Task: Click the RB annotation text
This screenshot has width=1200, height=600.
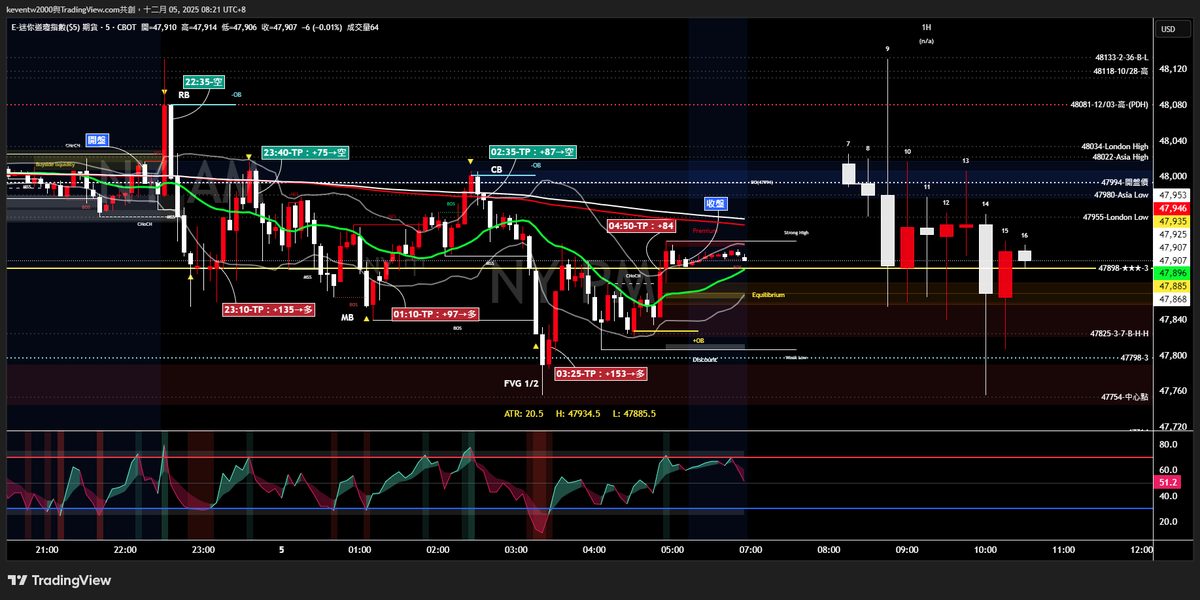Action: click(184, 95)
